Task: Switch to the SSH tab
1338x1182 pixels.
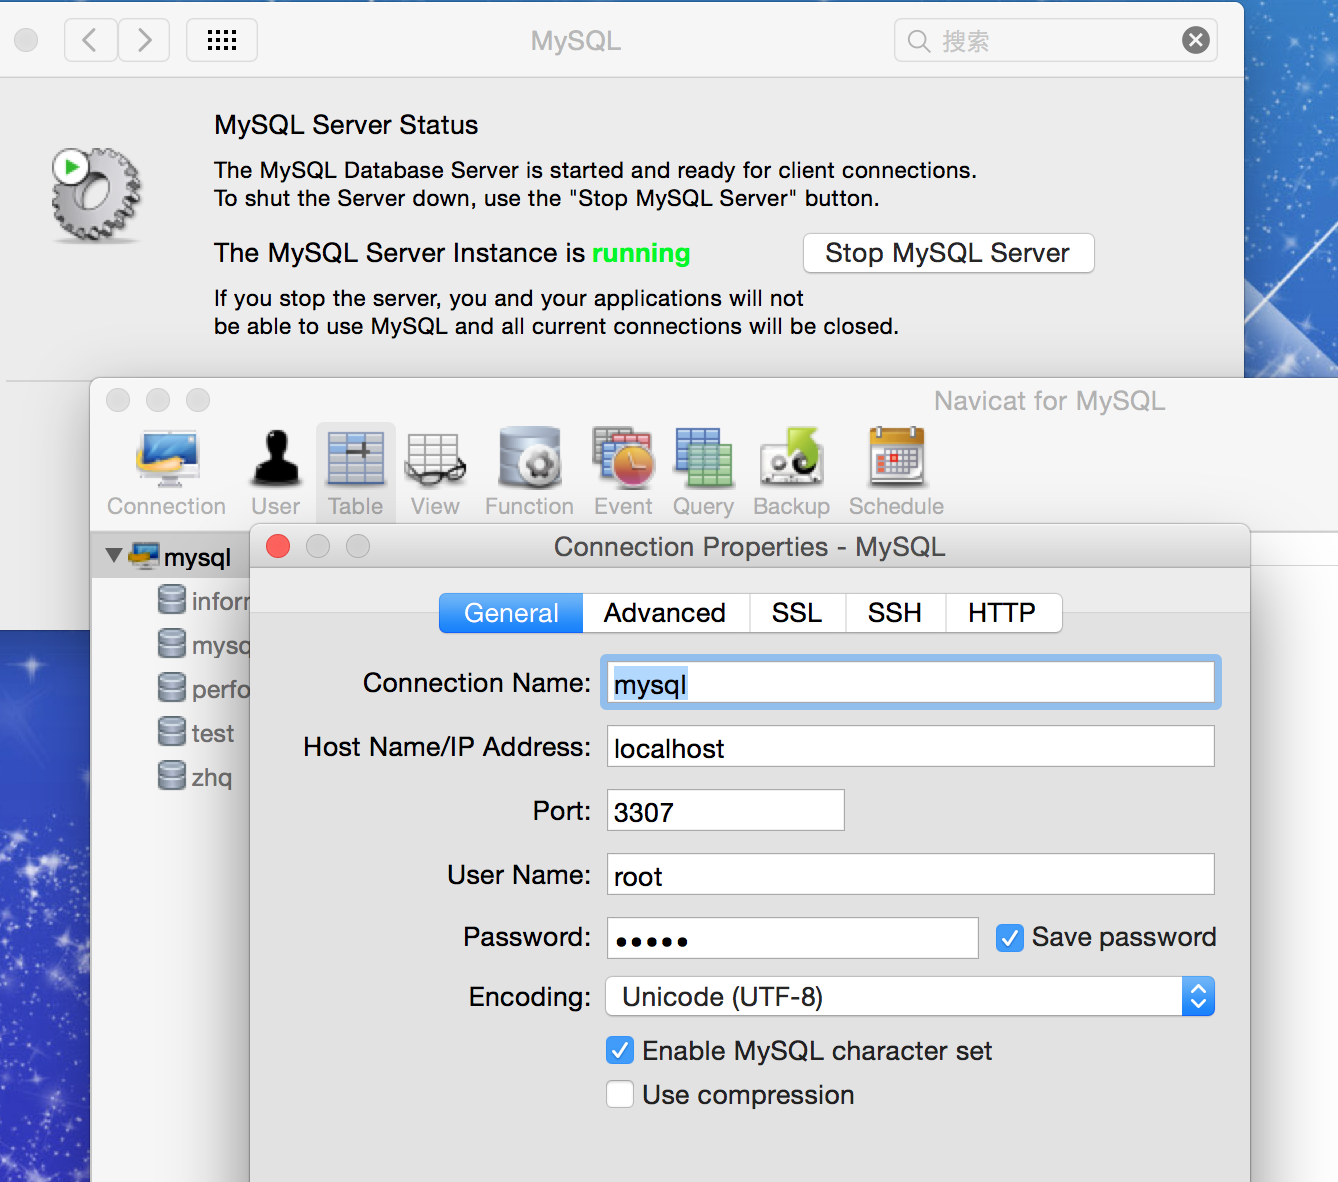Action: click(895, 613)
